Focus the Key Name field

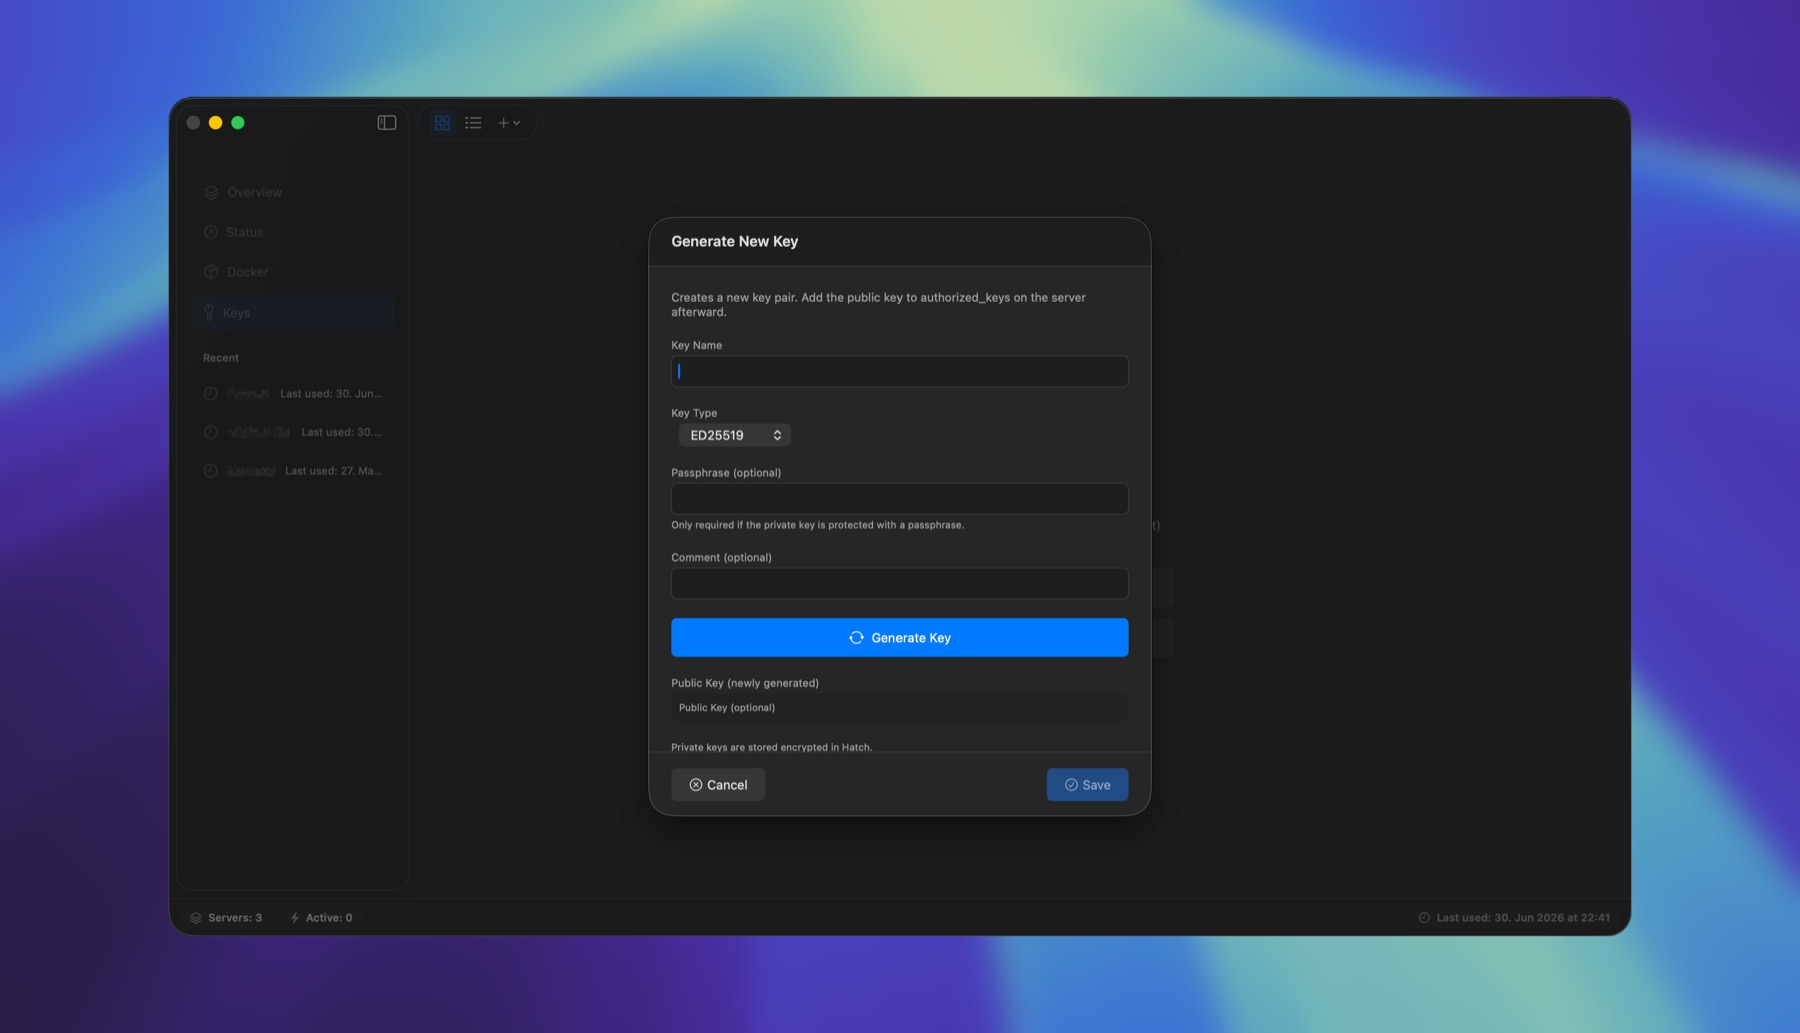[x=899, y=371]
